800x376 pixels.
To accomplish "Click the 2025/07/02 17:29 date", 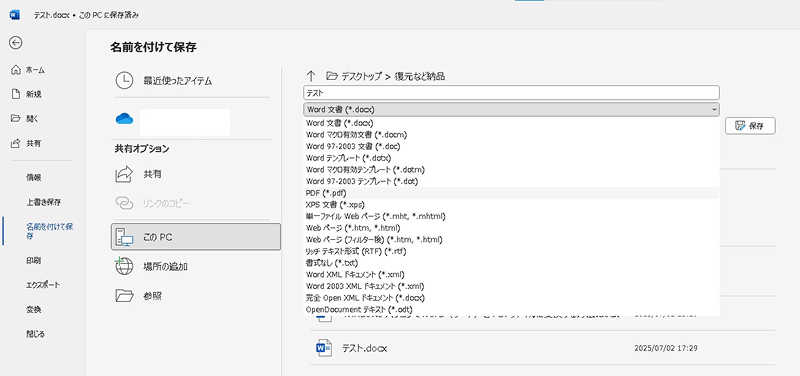I will point(666,348).
